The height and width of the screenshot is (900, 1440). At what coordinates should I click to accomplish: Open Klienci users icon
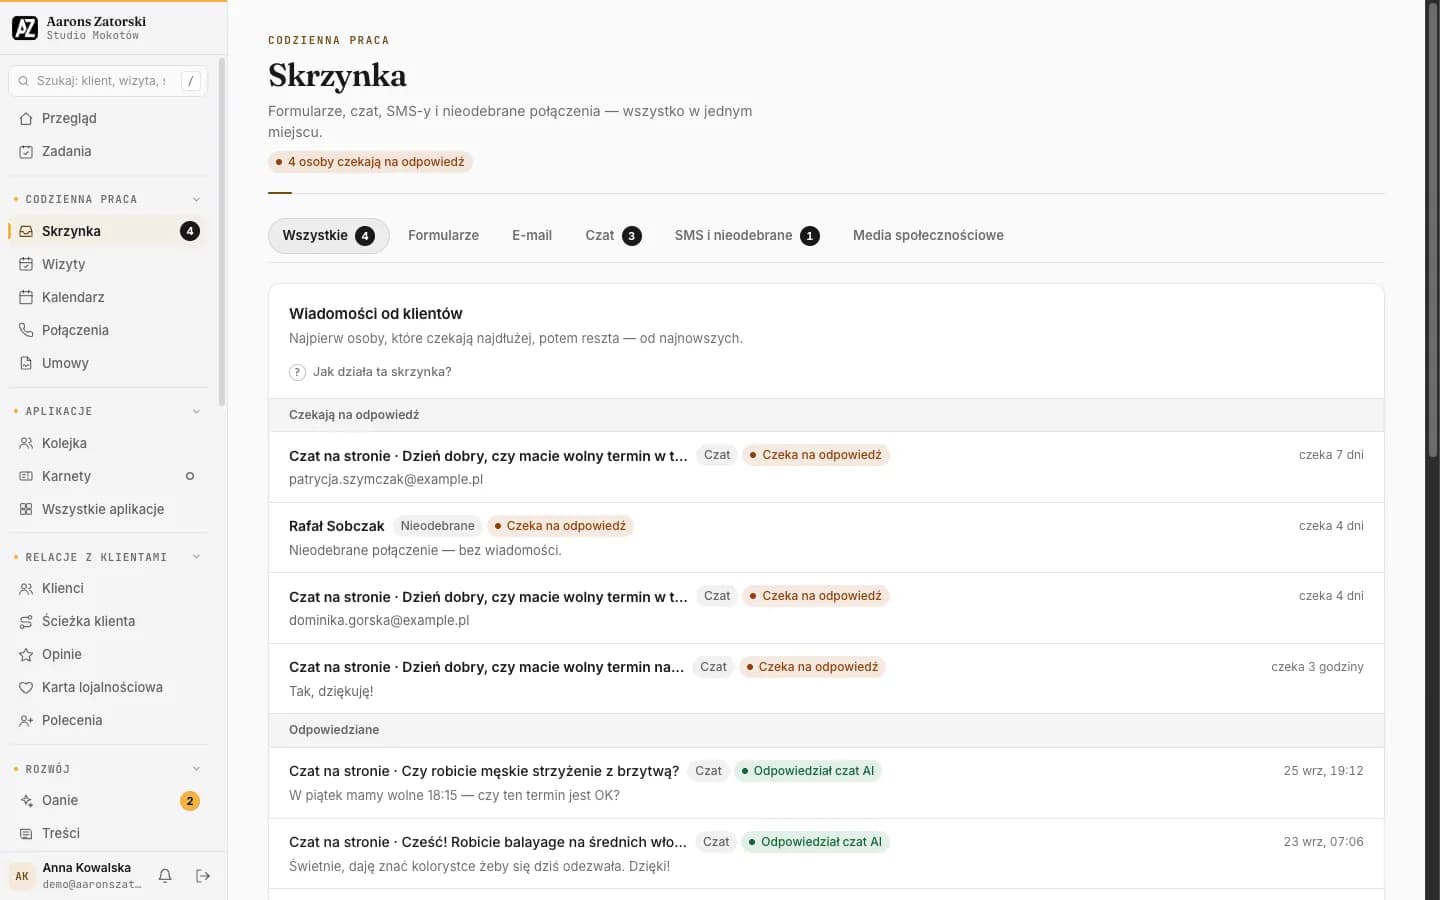[x=26, y=588]
